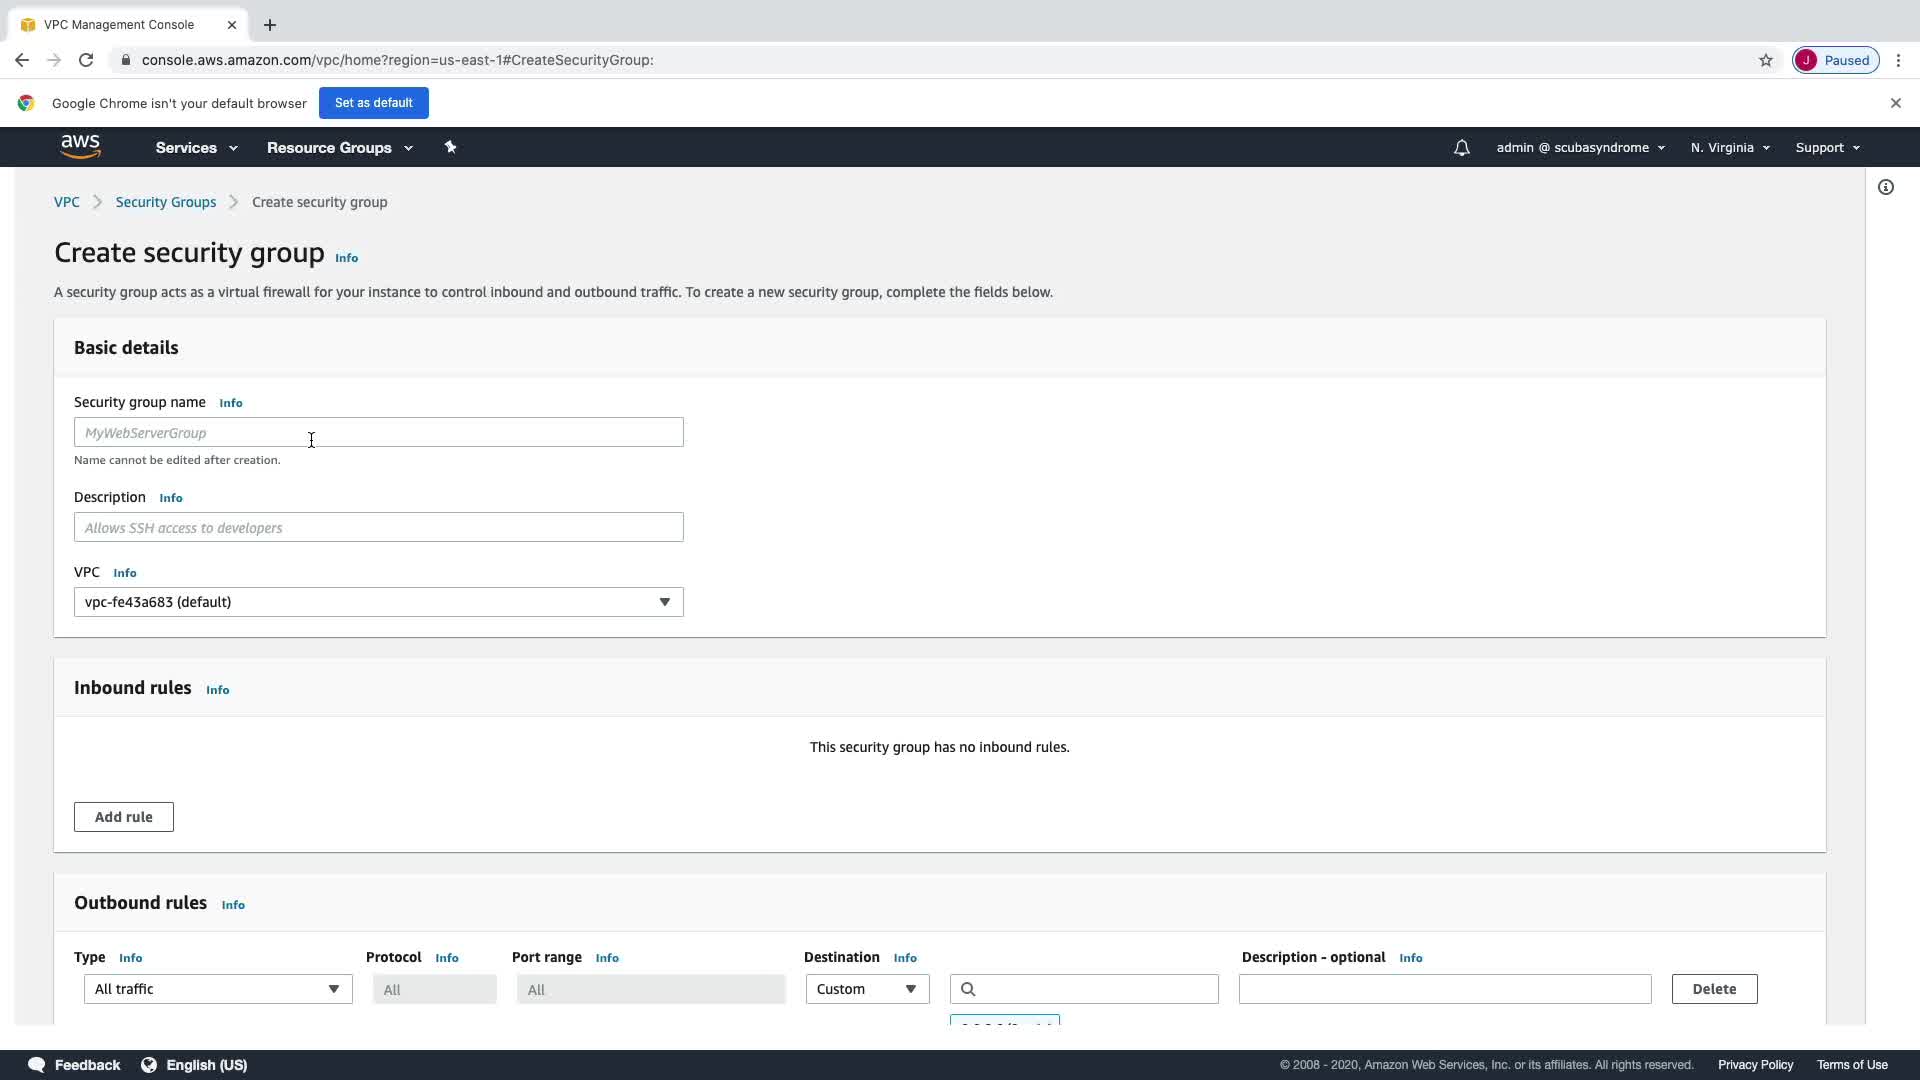Image resolution: width=1920 pixels, height=1080 pixels.
Task: Click the Description text field
Action: click(x=378, y=528)
